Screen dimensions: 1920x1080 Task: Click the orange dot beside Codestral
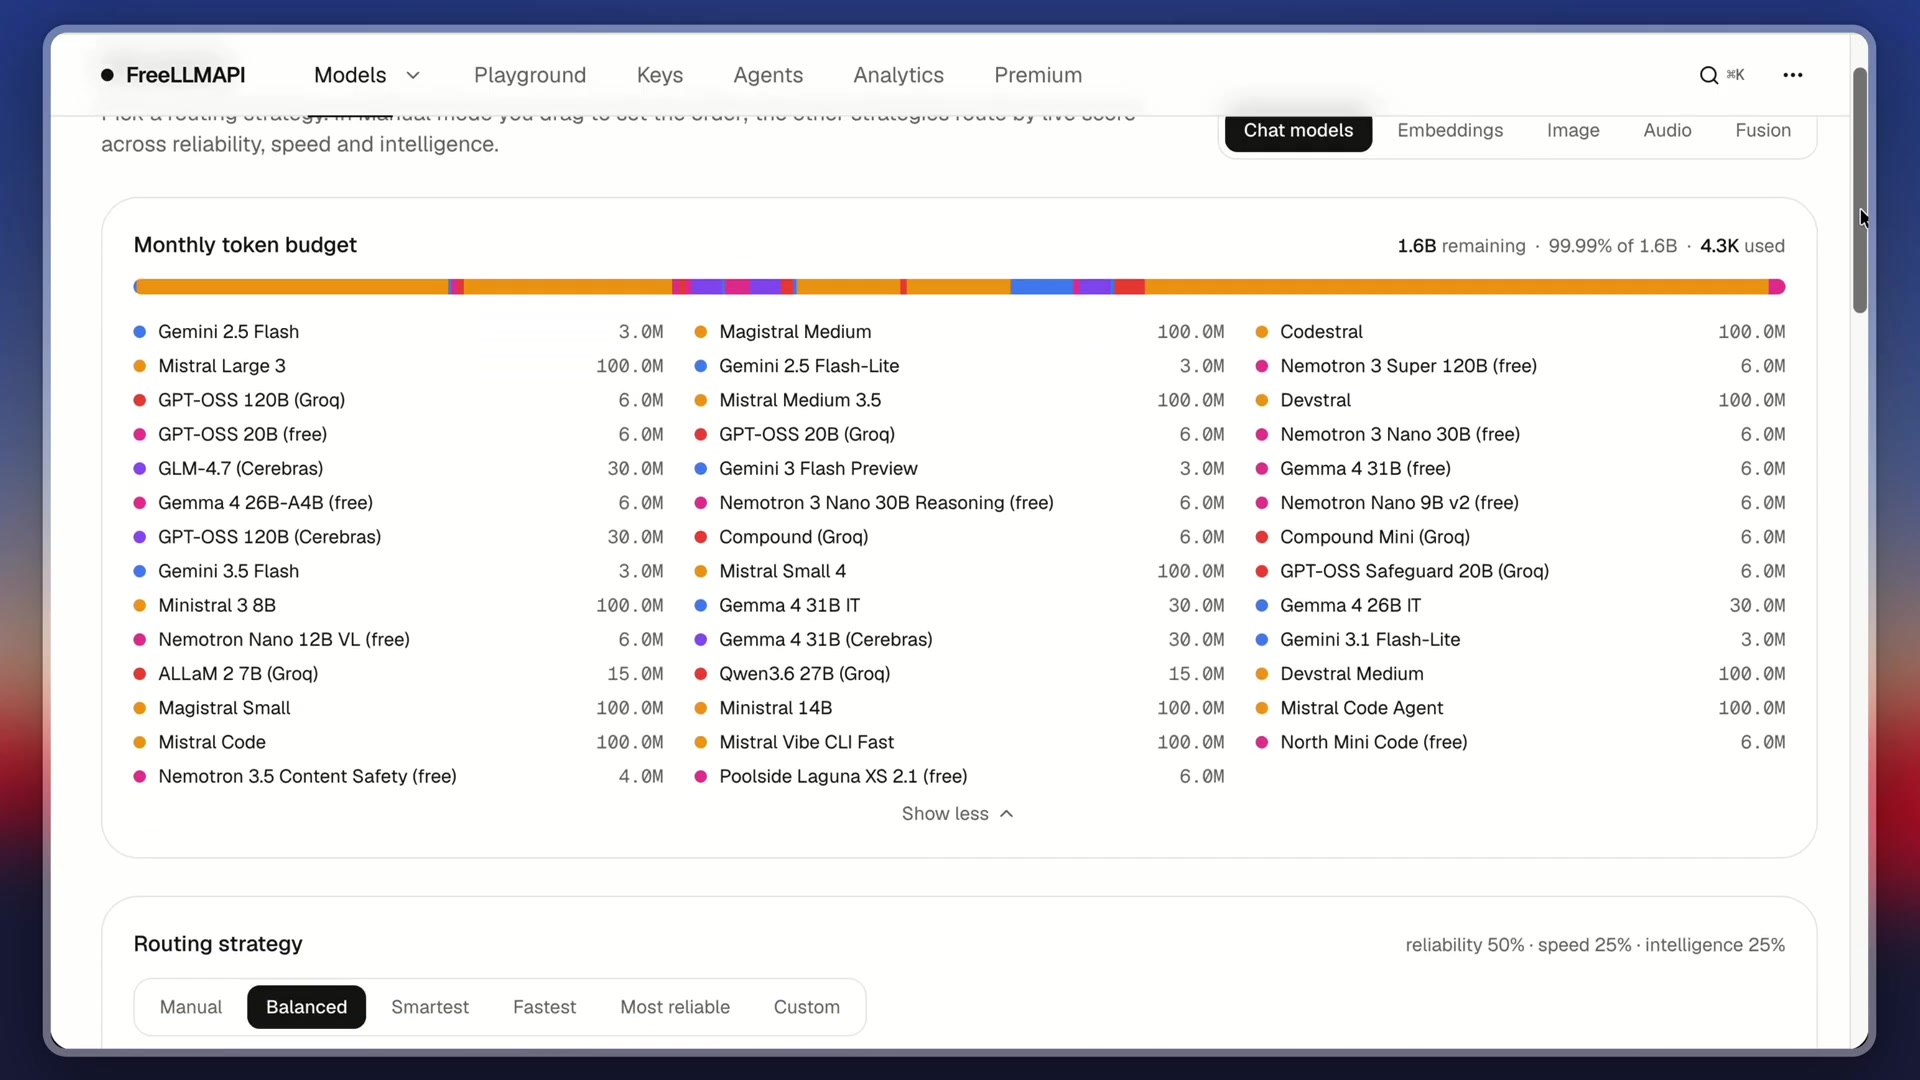tap(1262, 332)
